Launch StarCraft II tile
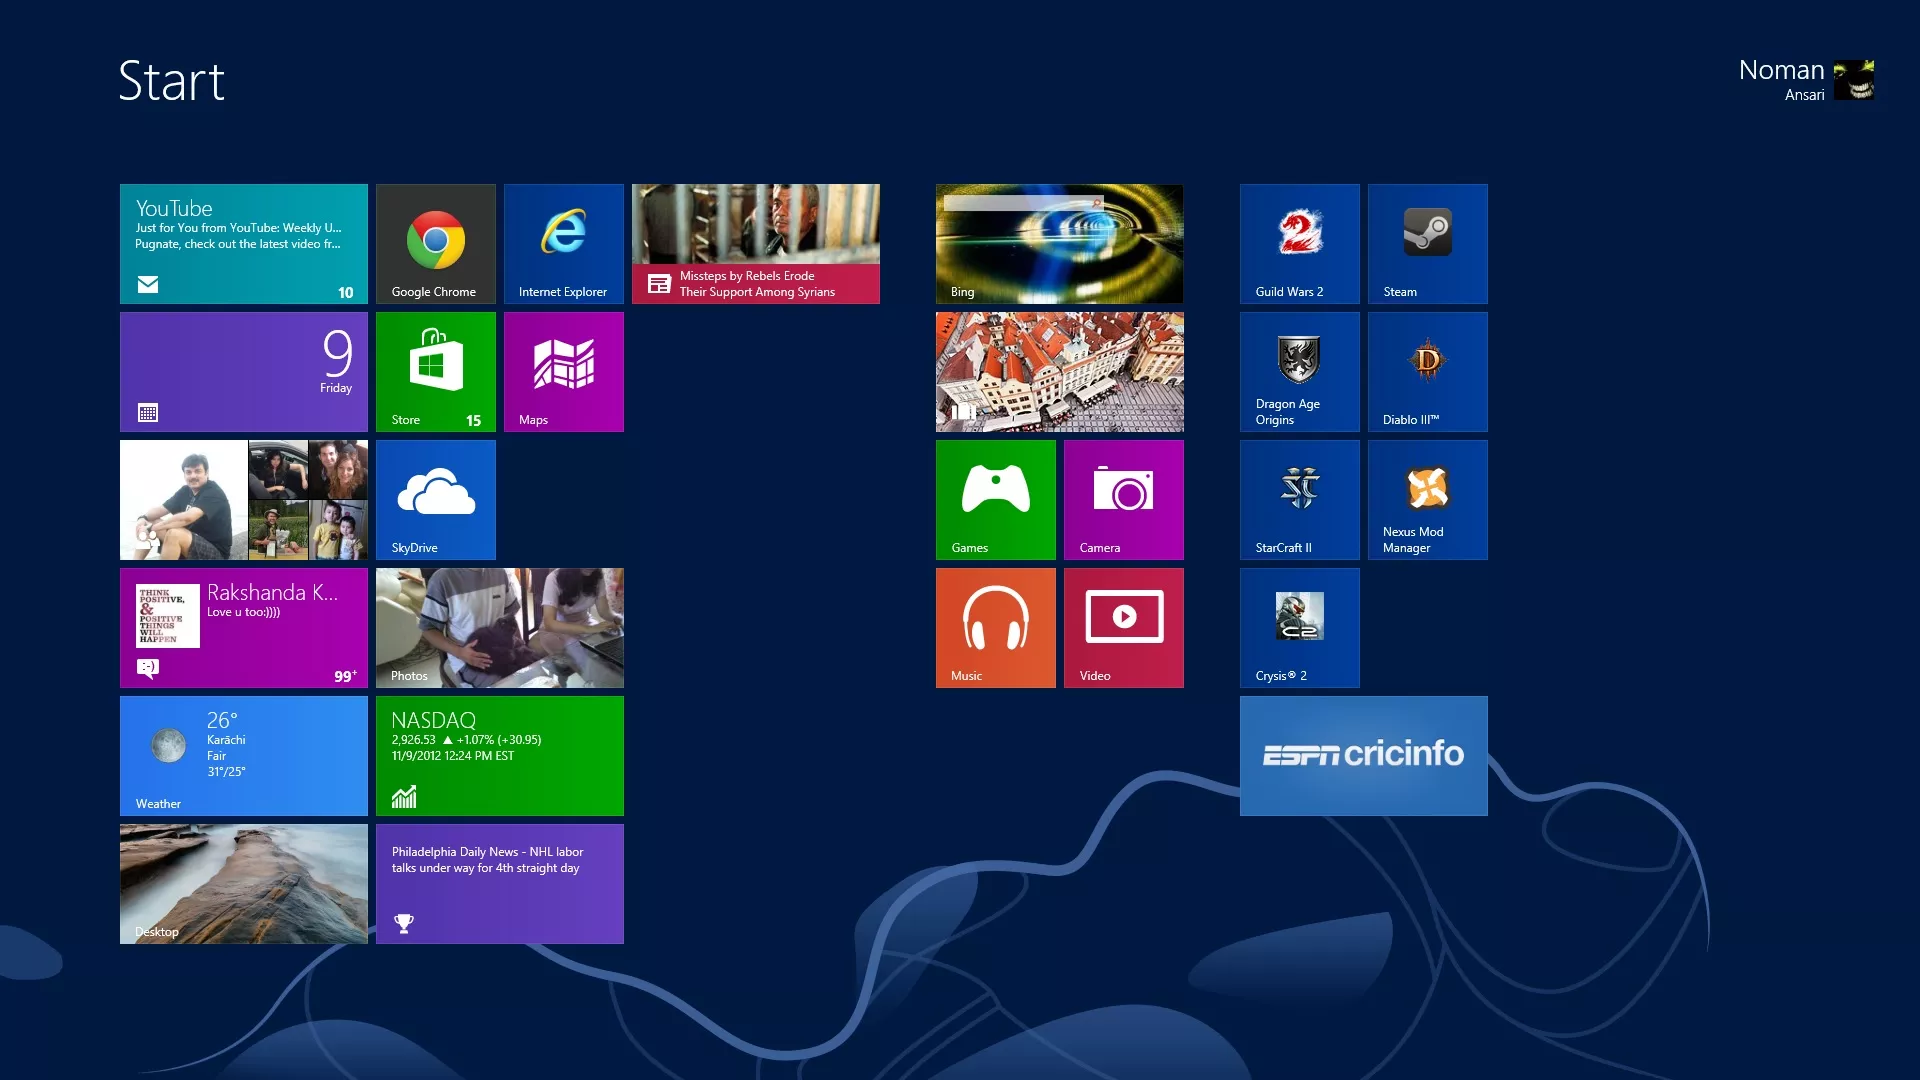This screenshot has height=1080, width=1920. click(x=1300, y=500)
